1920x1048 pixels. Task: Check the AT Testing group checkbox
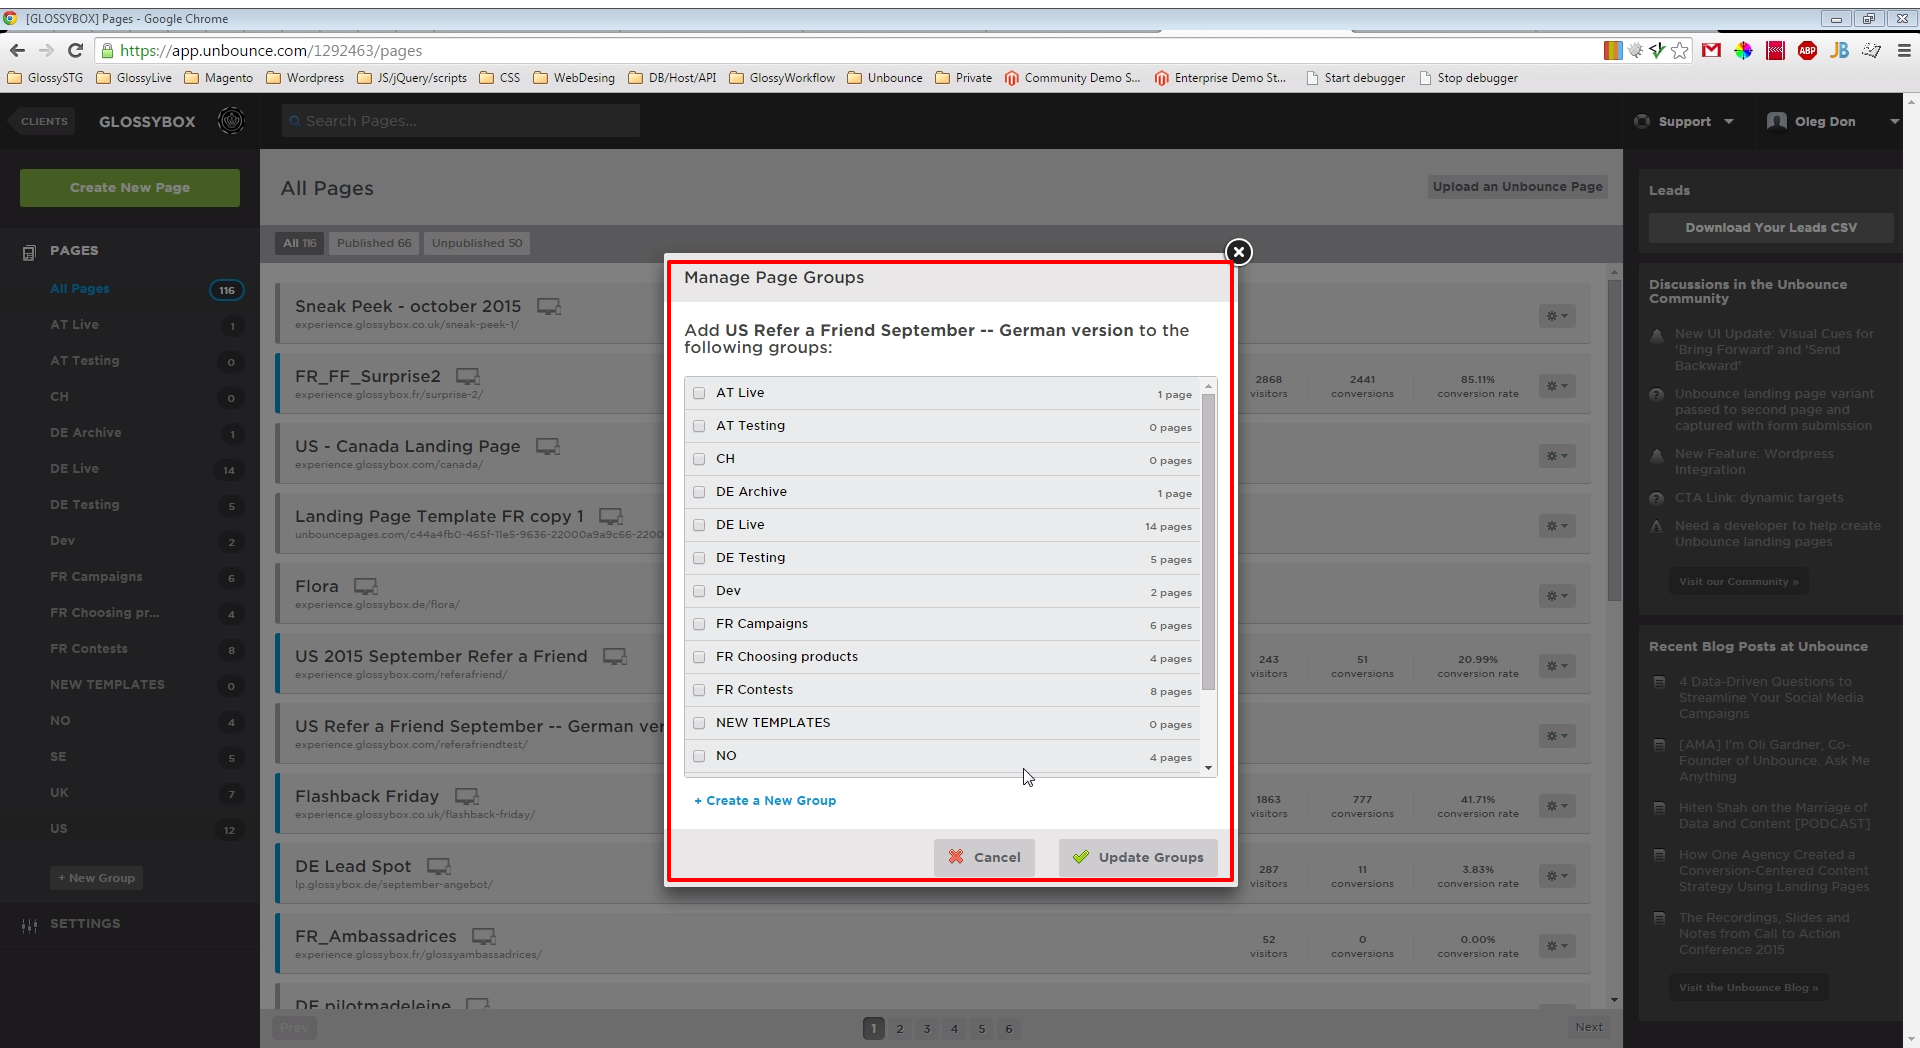(x=699, y=426)
